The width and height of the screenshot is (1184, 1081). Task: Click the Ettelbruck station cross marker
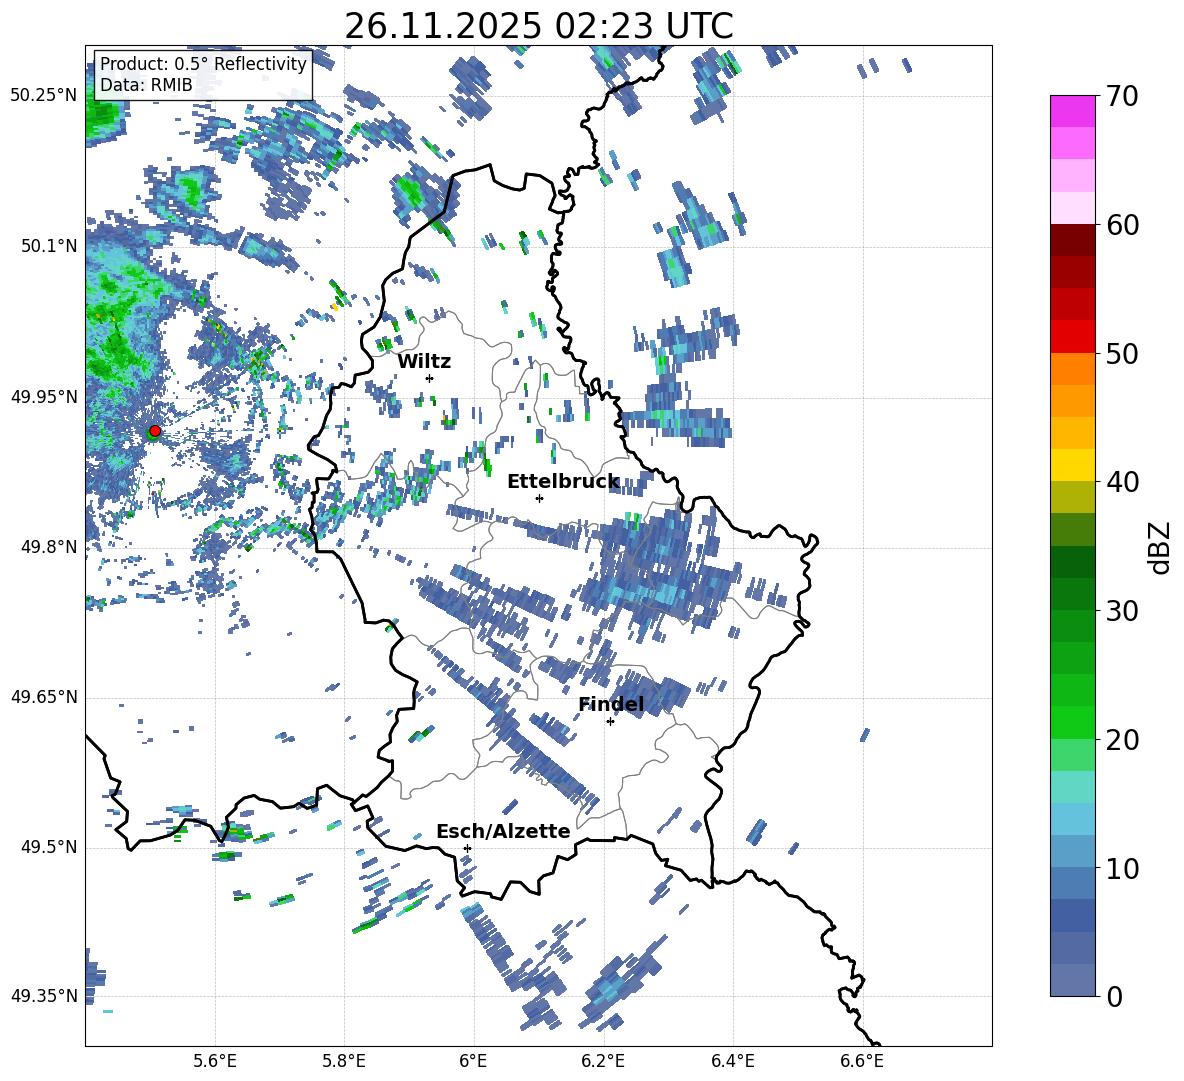539,498
